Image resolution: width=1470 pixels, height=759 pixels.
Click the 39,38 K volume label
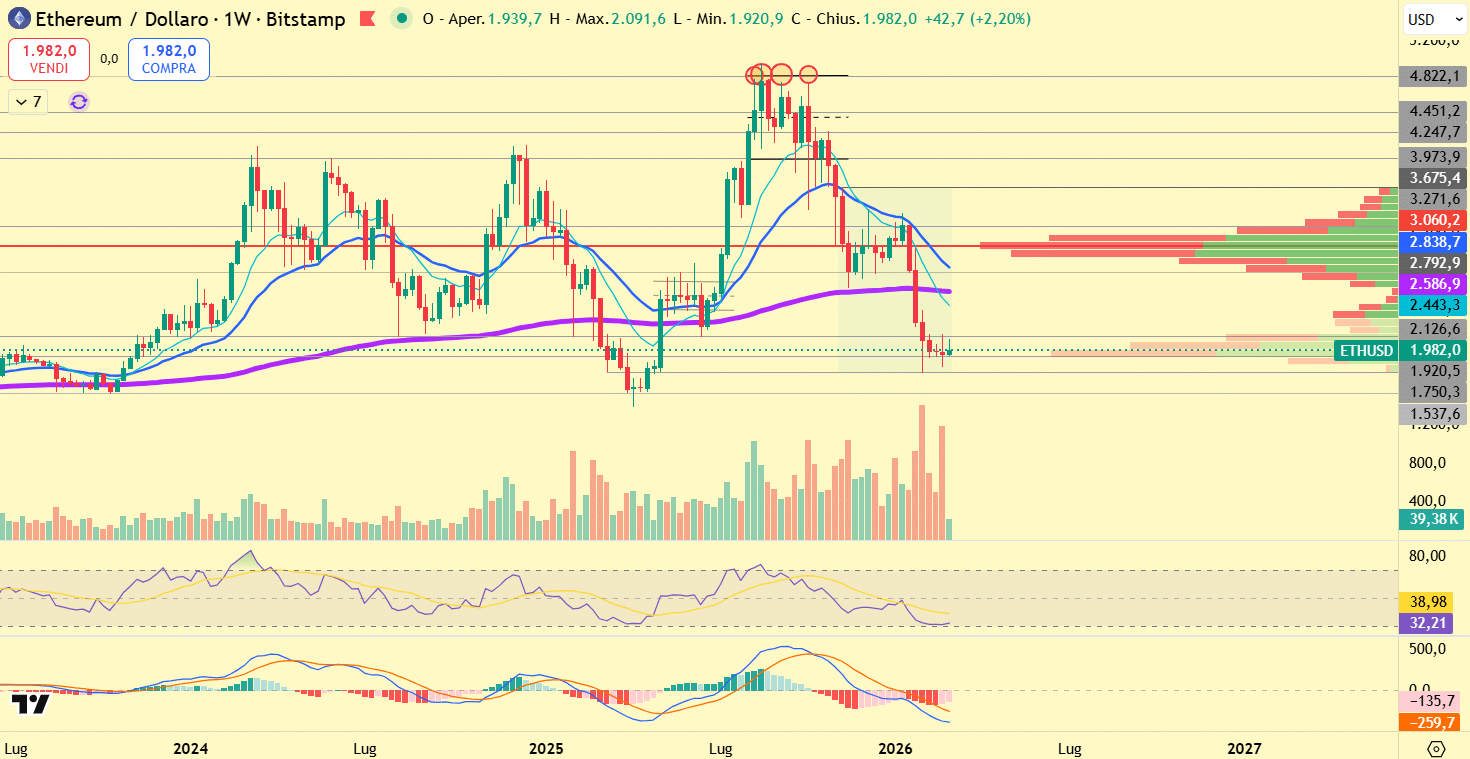1431,520
